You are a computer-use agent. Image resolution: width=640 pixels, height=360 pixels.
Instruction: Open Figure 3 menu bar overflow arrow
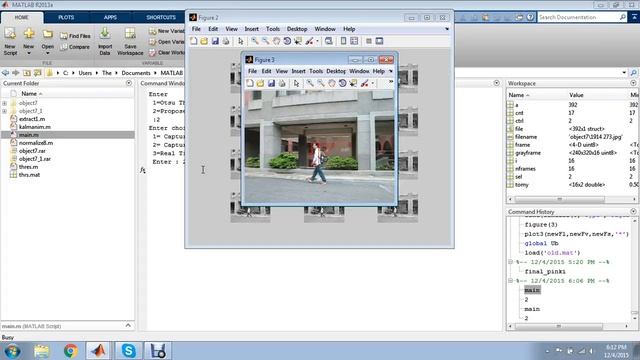point(391,71)
